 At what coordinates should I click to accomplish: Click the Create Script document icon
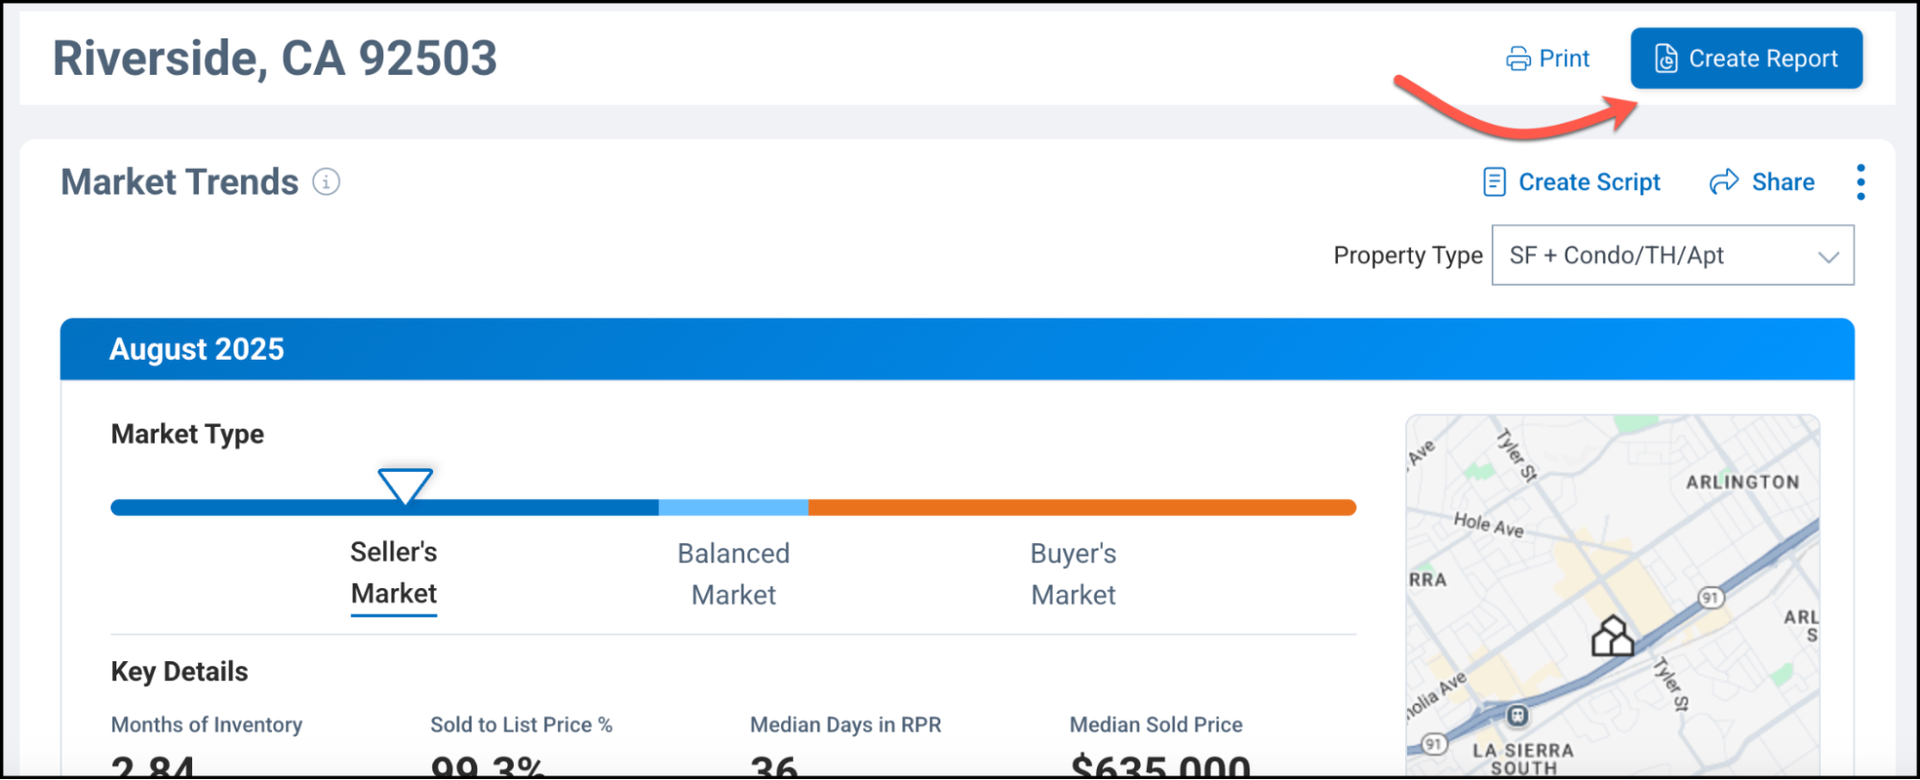(x=1494, y=182)
